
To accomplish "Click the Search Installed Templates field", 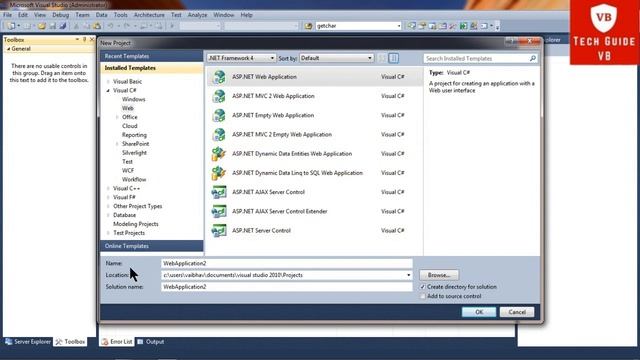I will [480, 58].
